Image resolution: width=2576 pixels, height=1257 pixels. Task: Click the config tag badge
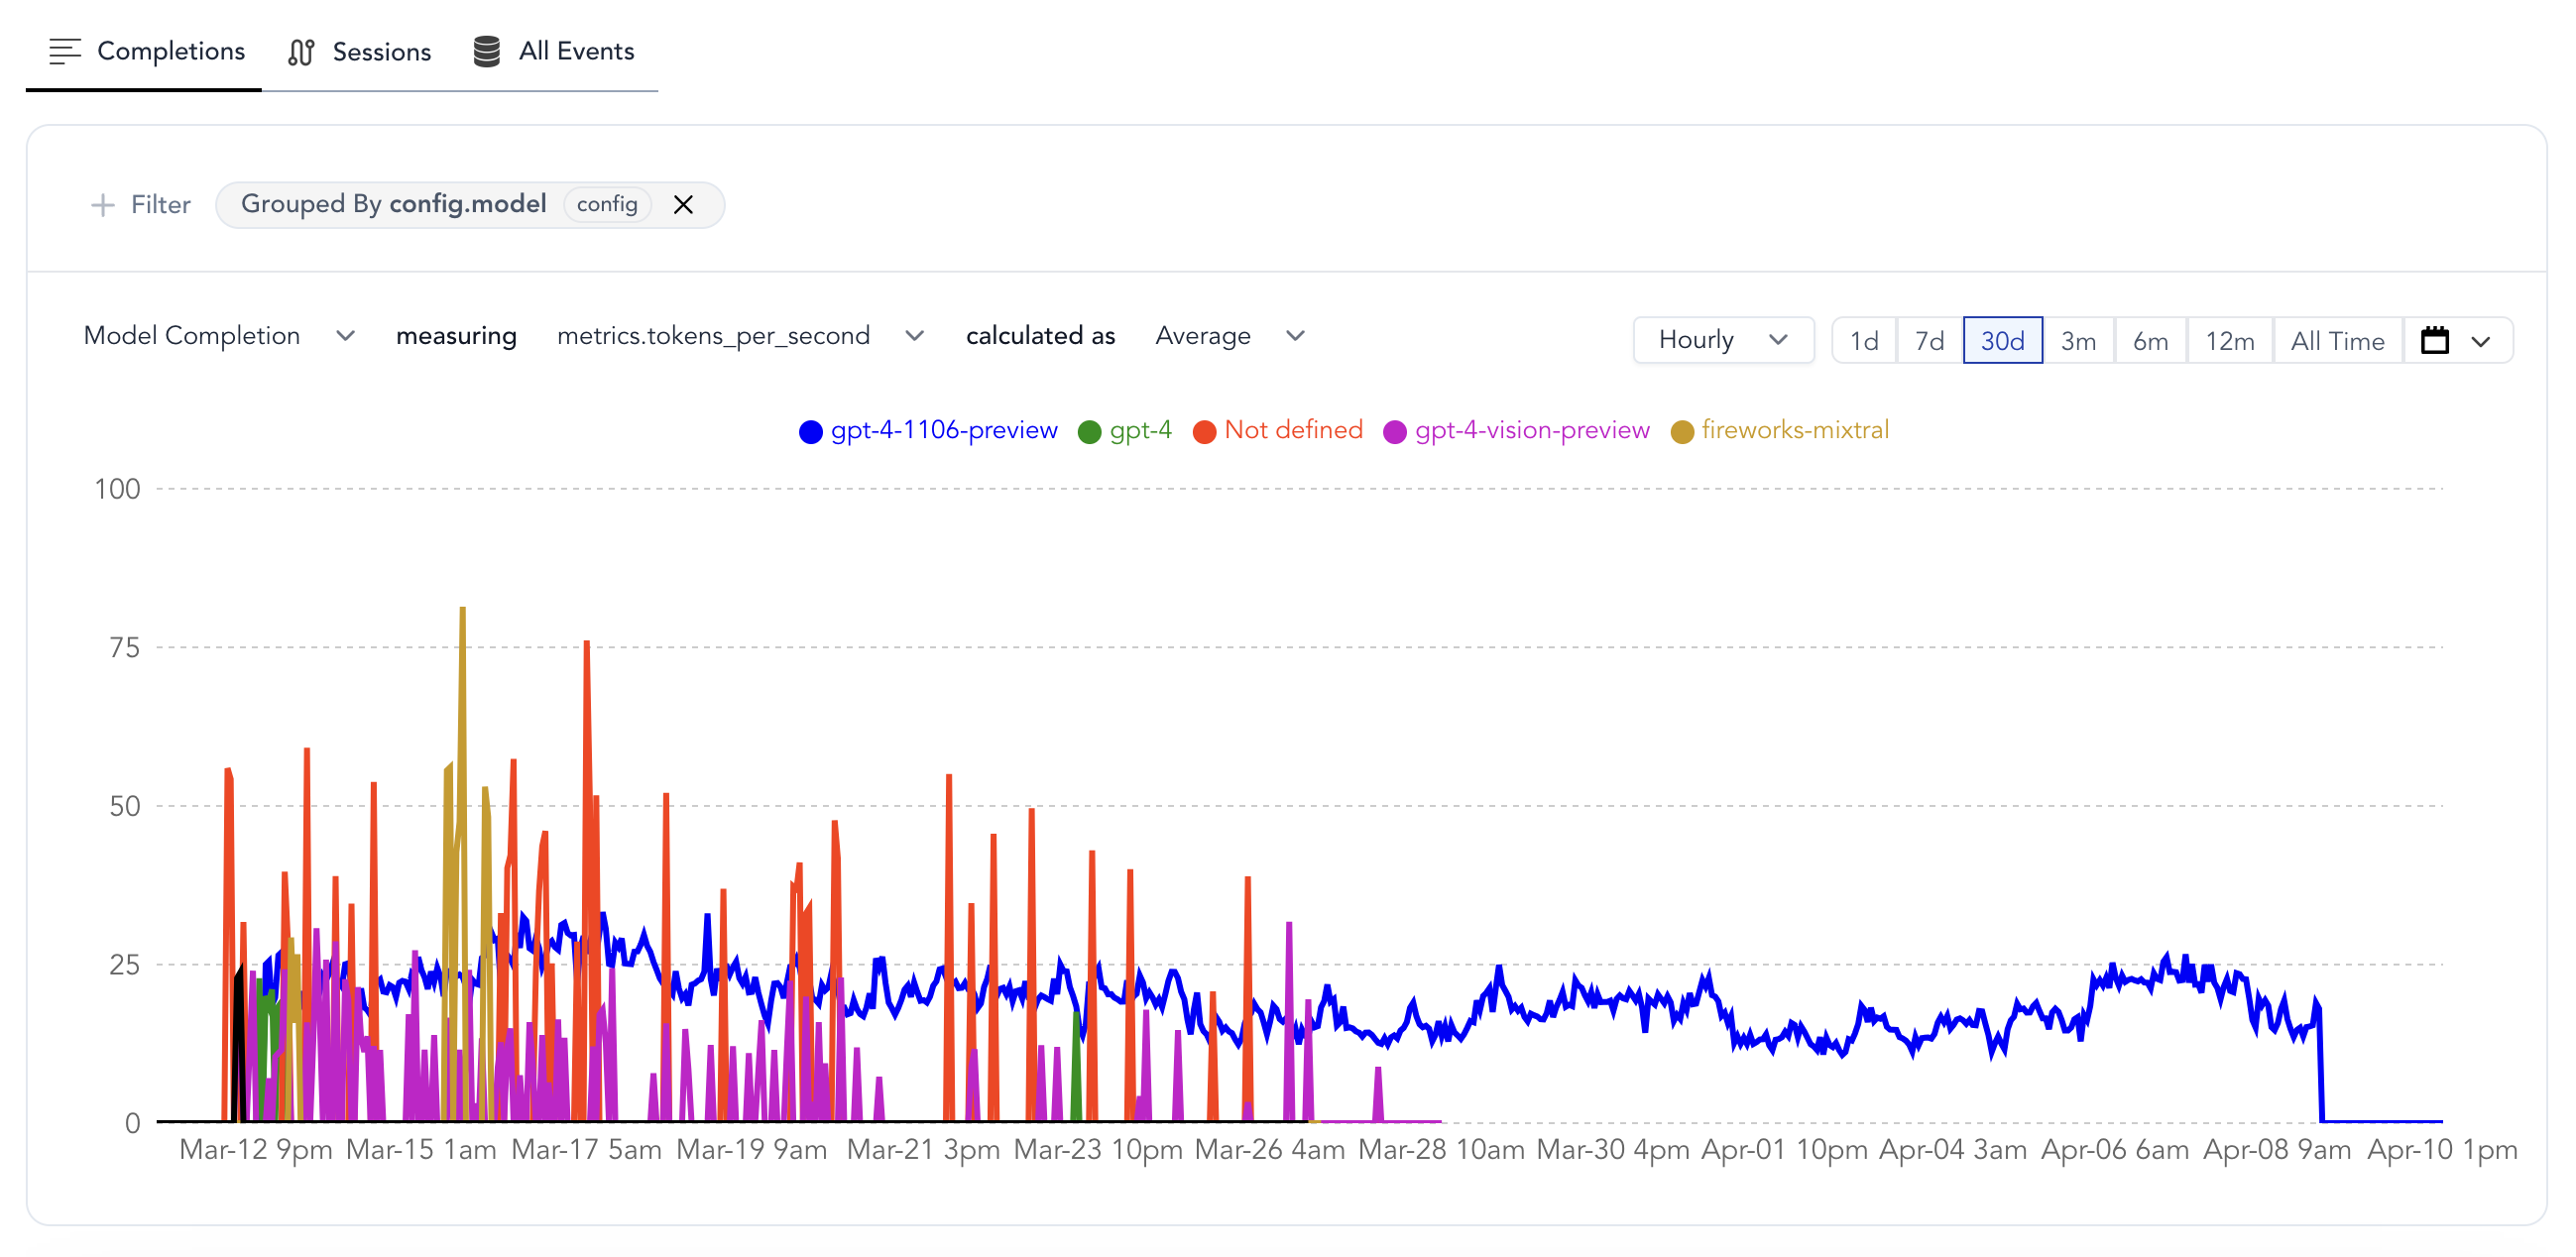point(607,204)
